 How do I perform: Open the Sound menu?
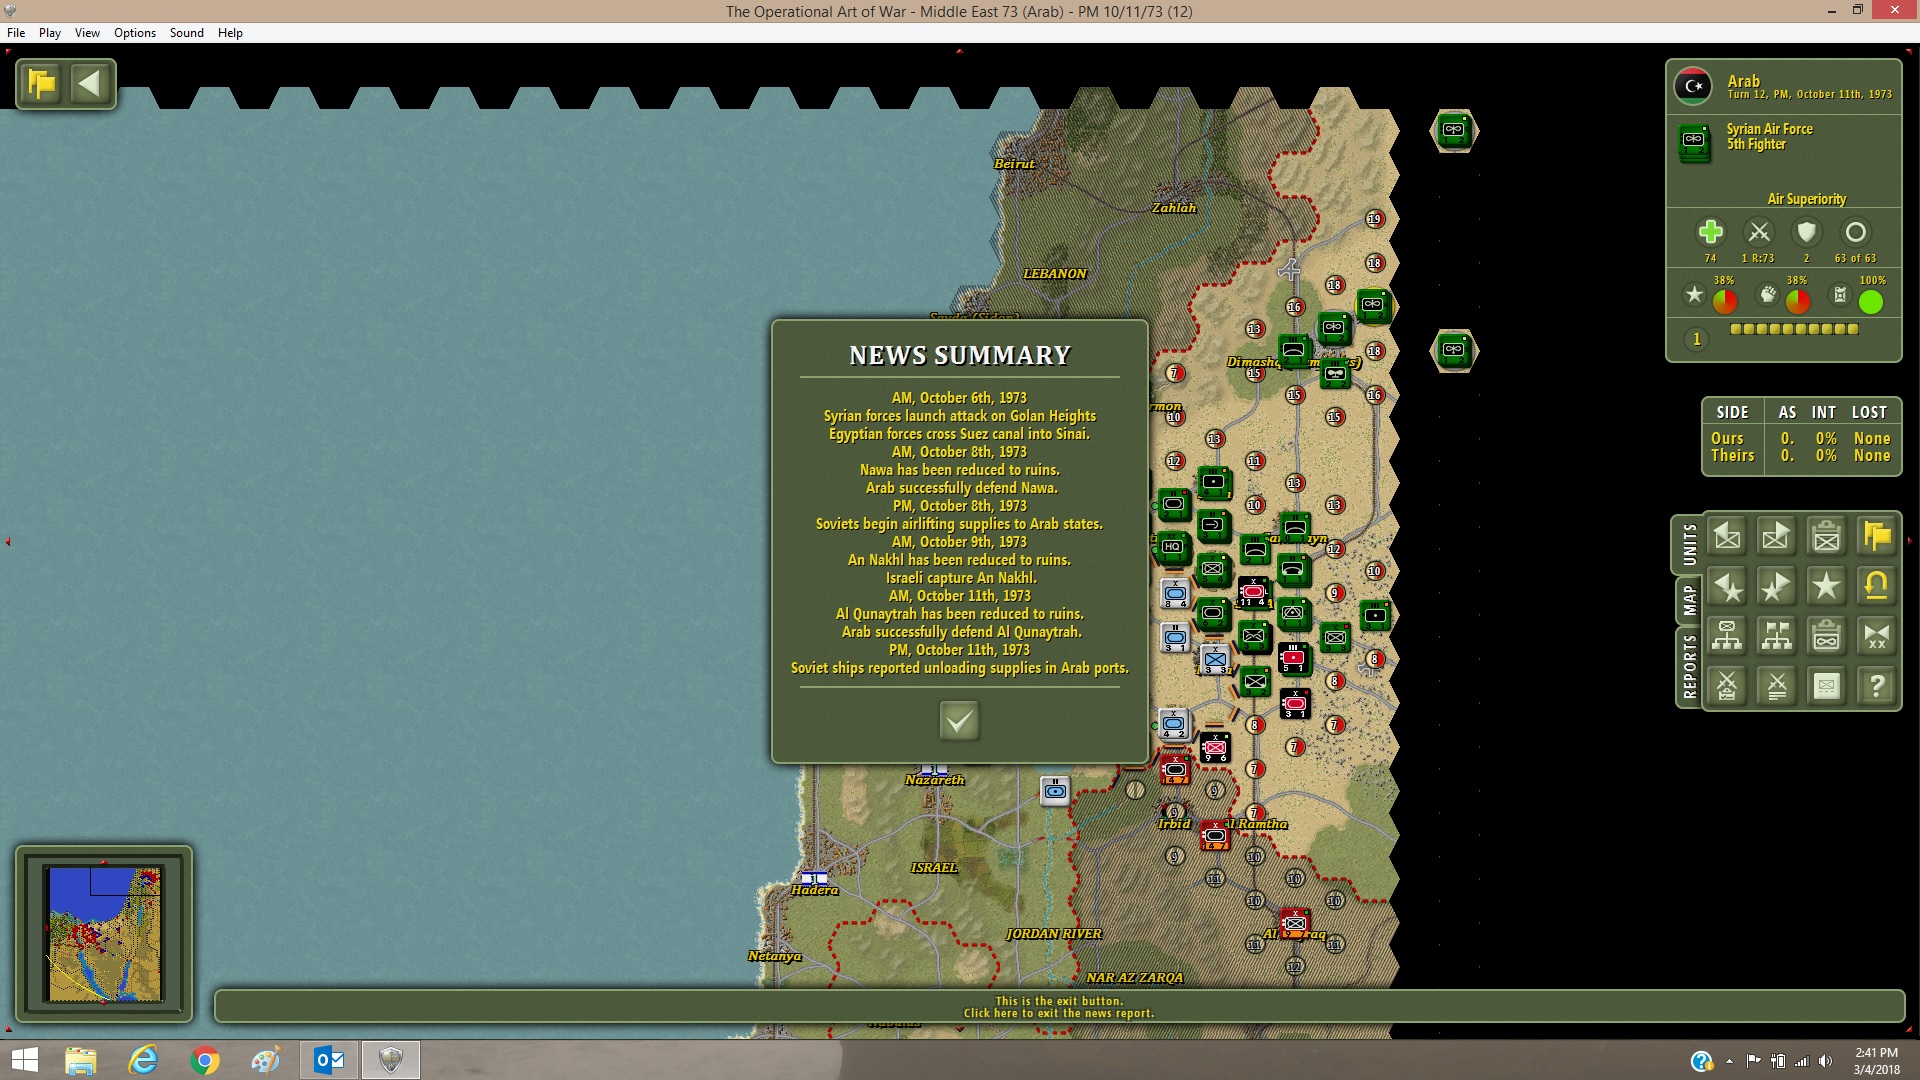tap(187, 33)
